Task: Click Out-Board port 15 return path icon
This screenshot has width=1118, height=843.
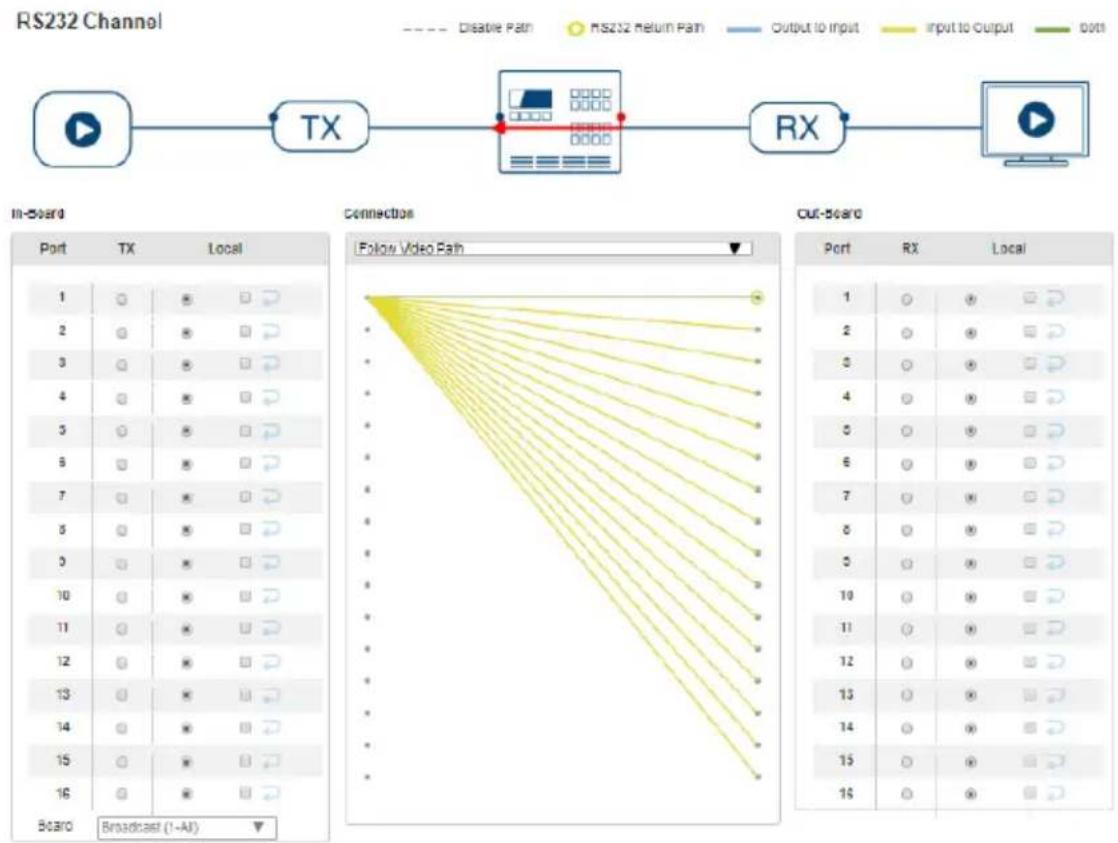Action: point(1055,761)
